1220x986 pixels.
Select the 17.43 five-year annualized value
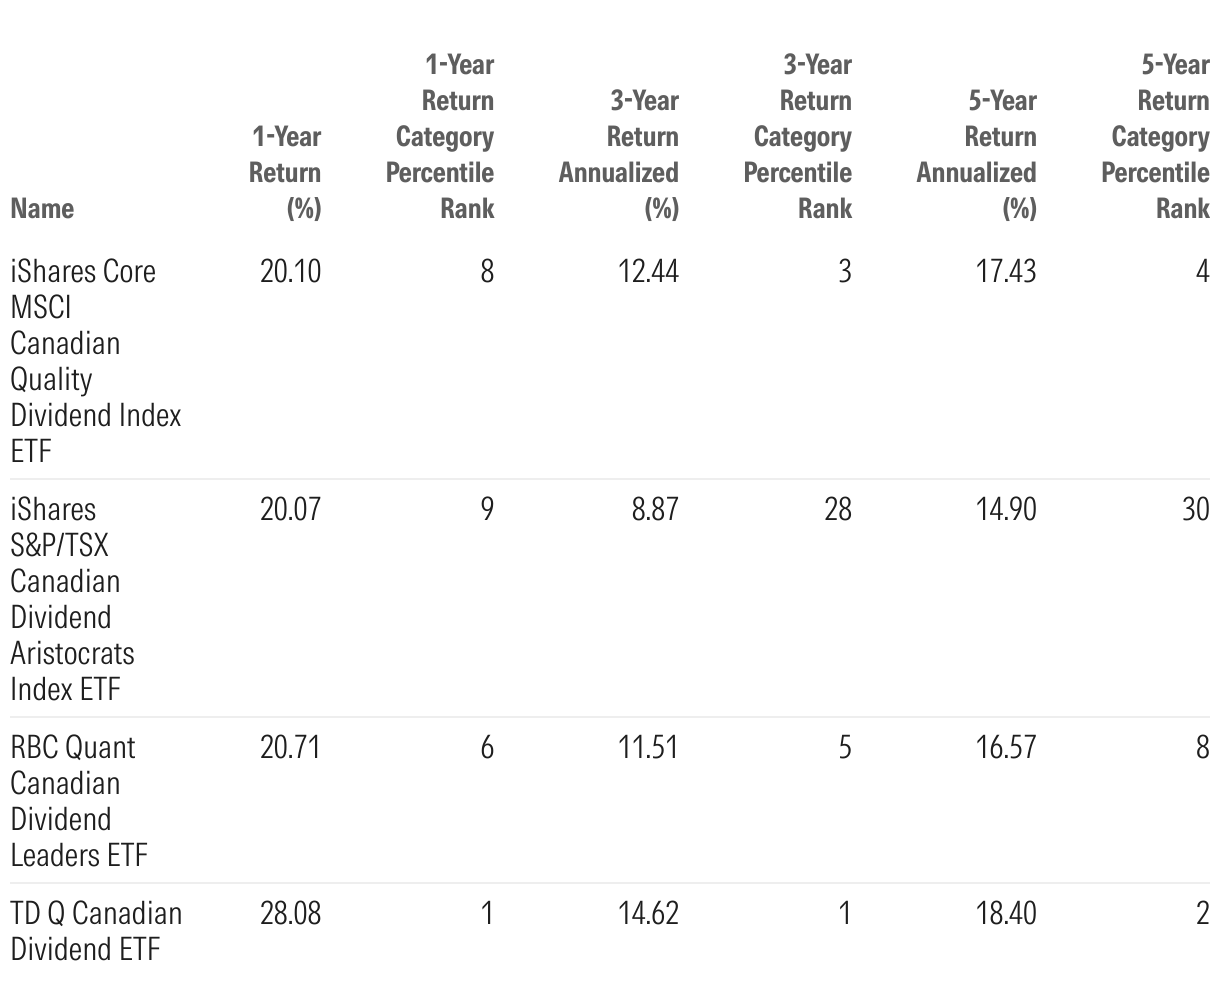tap(1005, 271)
